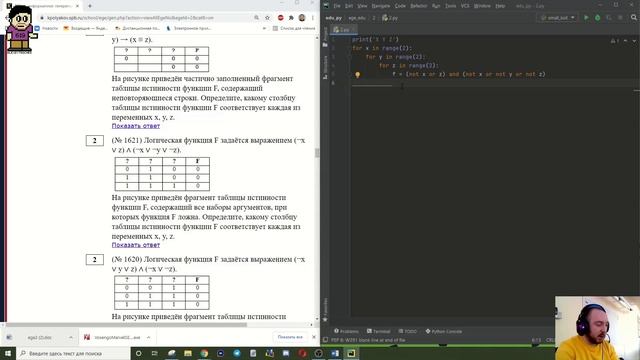Open Chrome extensions puzzle icon

(291, 18)
